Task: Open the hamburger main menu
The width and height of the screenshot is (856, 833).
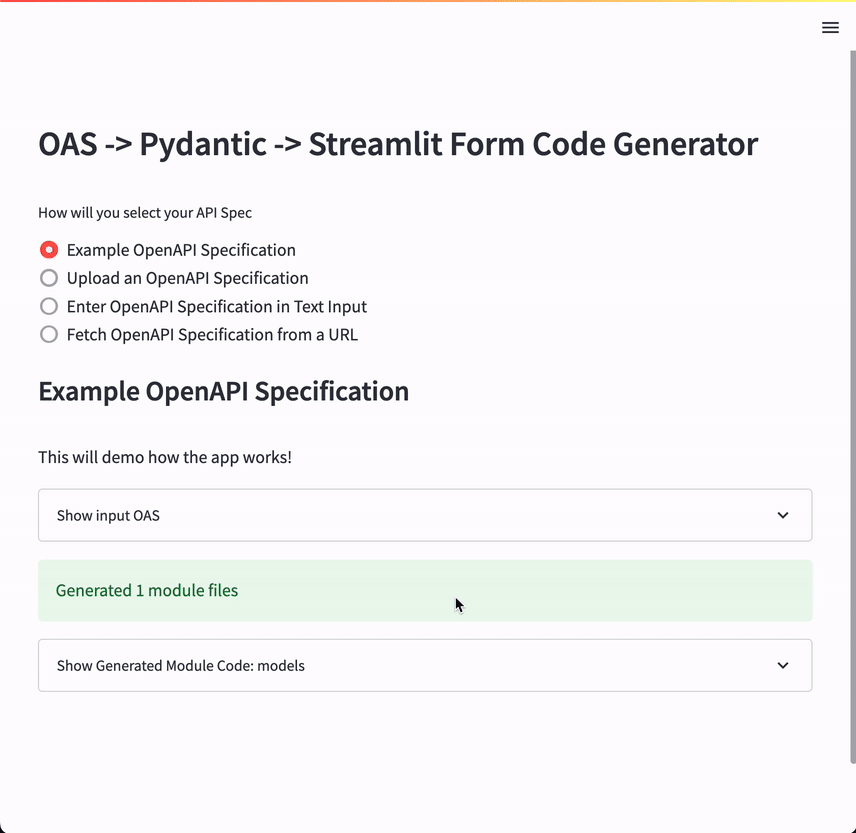Action: tap(830, 28)
